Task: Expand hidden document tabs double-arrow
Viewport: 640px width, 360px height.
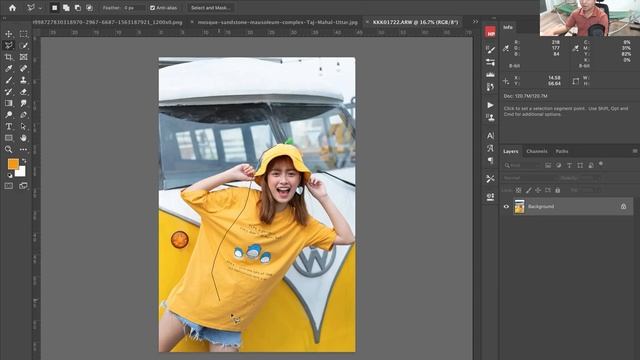Action: click(x=476, y=22)
